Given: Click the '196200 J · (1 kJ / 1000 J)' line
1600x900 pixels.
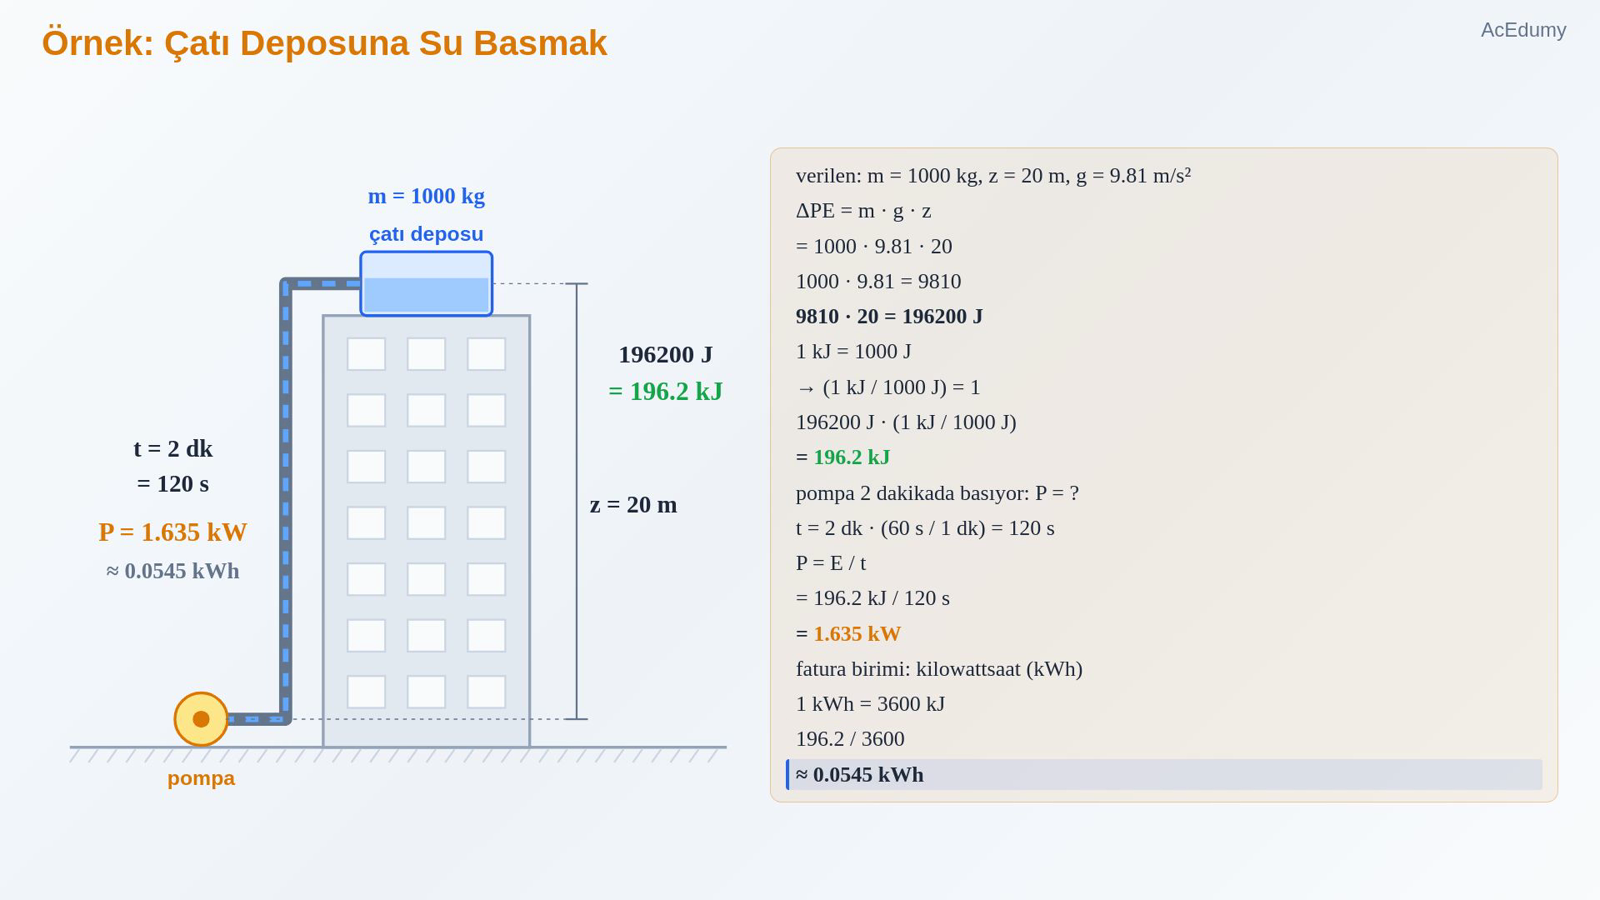Looking at the screenshot, I should pyautogui.click(x=906, y=422).
